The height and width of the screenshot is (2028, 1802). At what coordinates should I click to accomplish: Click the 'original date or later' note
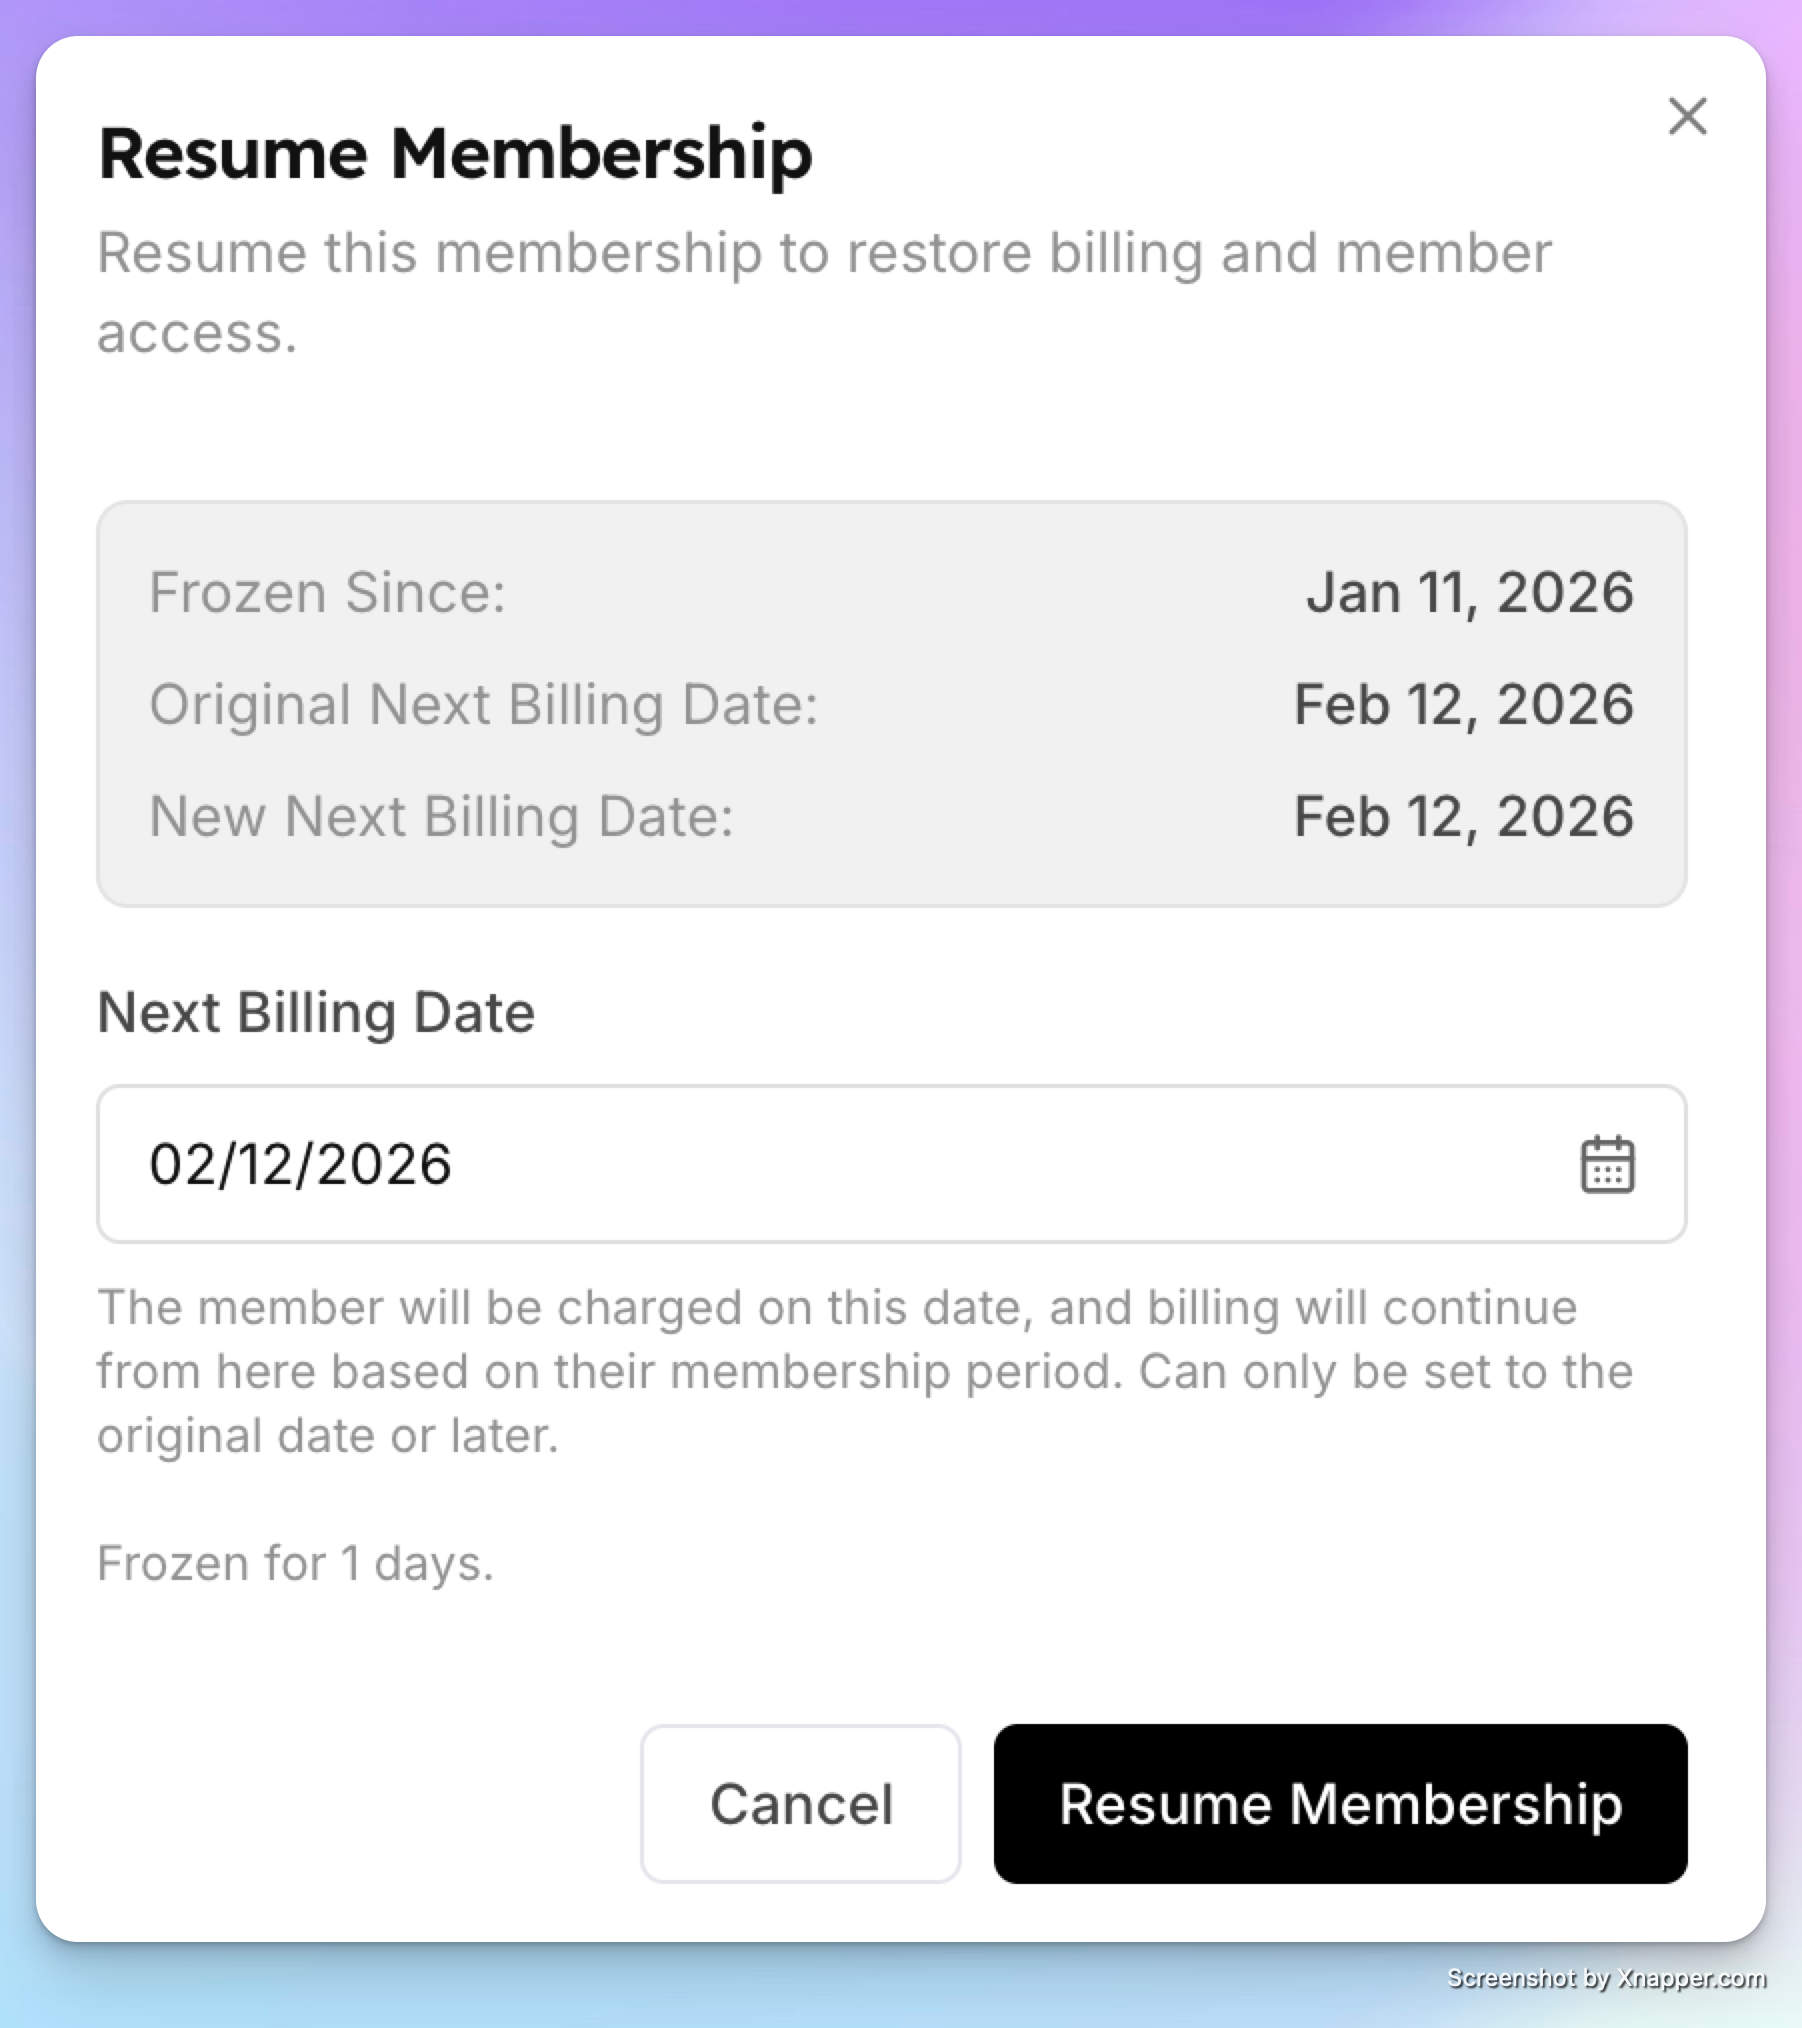[x=327, y=1436]
